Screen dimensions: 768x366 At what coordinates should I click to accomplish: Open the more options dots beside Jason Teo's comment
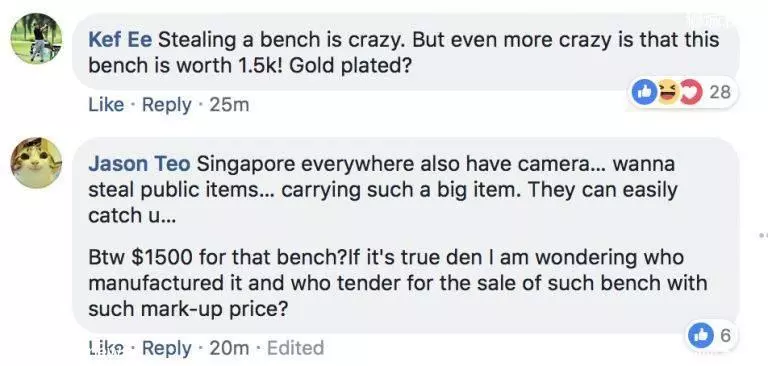[x=762, y=236]
